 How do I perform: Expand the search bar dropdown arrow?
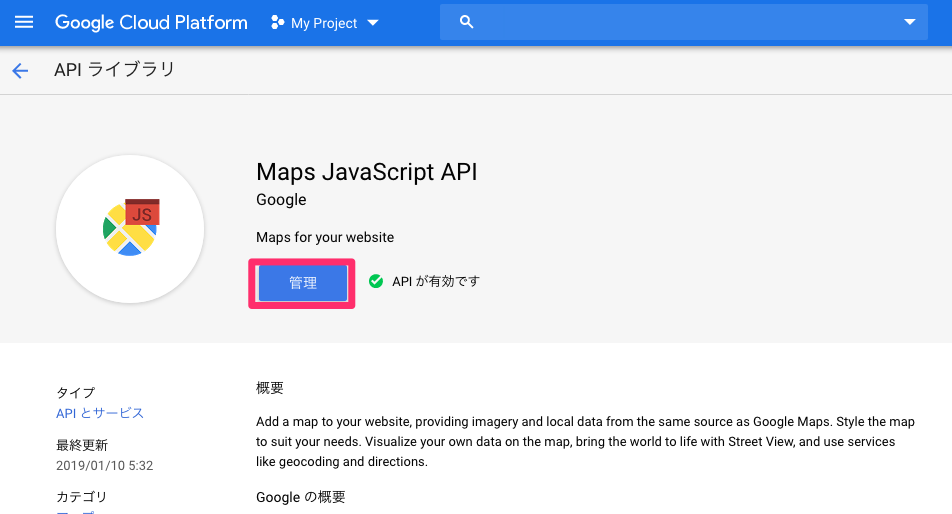[910, 22]
